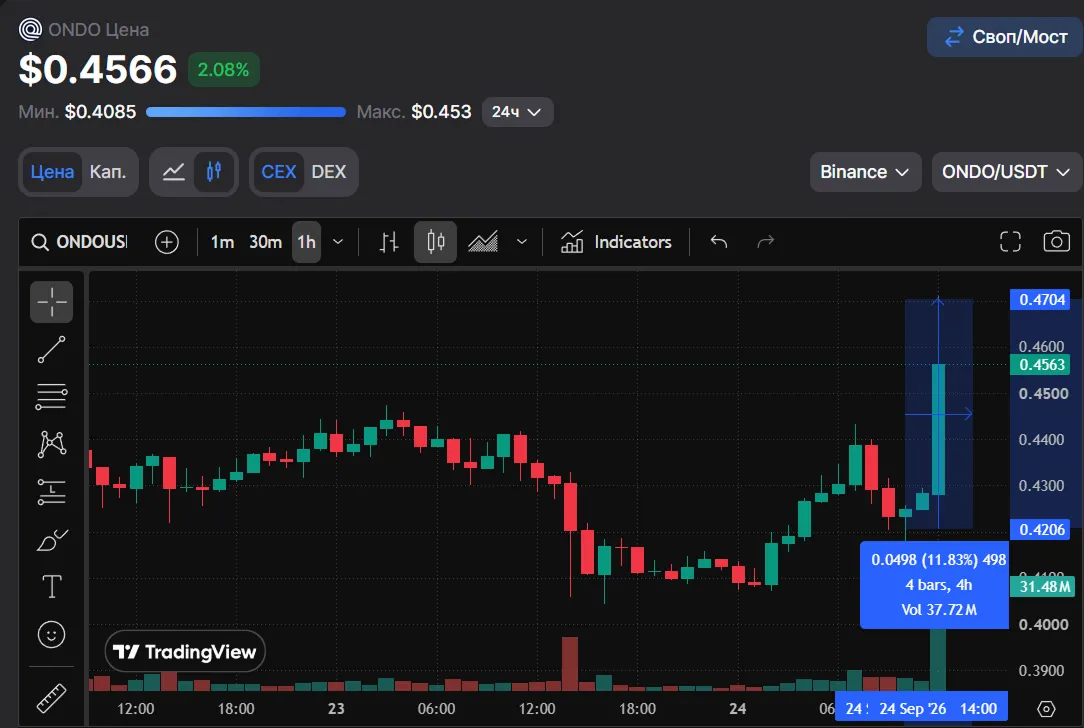Click the Мин. $0.4085 value
The image size is (1084, 728).
[77, 112]
